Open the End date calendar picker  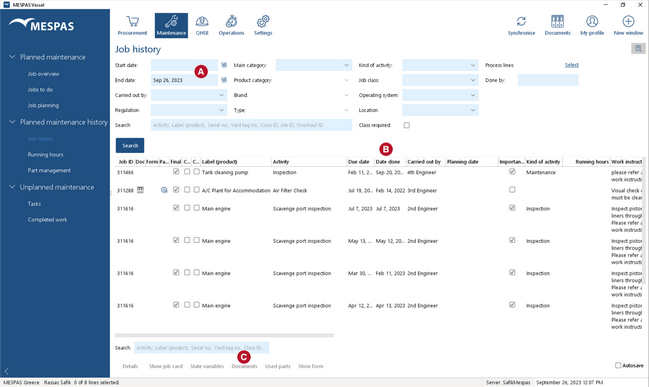224,80
